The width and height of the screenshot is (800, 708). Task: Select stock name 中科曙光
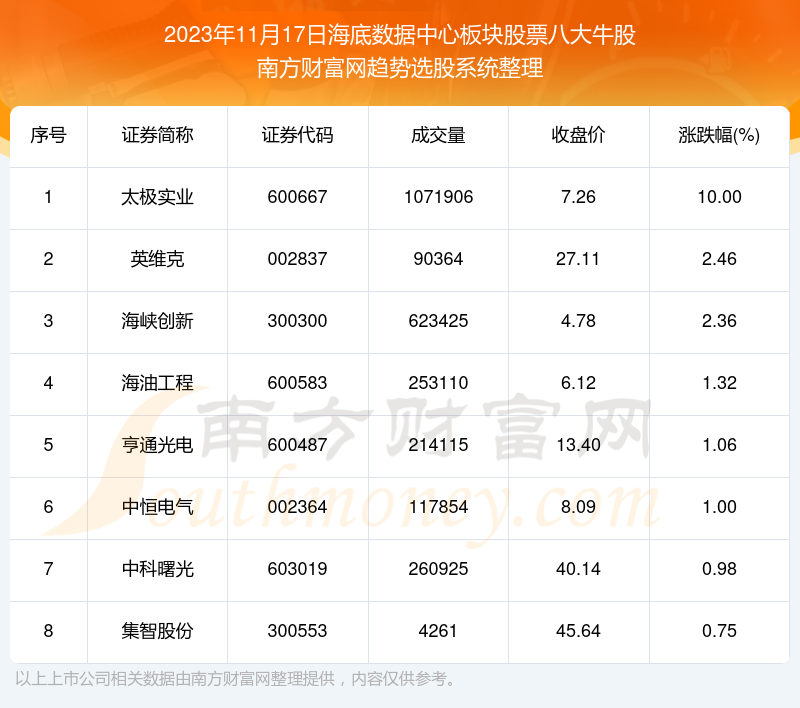[x=157, y=569]
